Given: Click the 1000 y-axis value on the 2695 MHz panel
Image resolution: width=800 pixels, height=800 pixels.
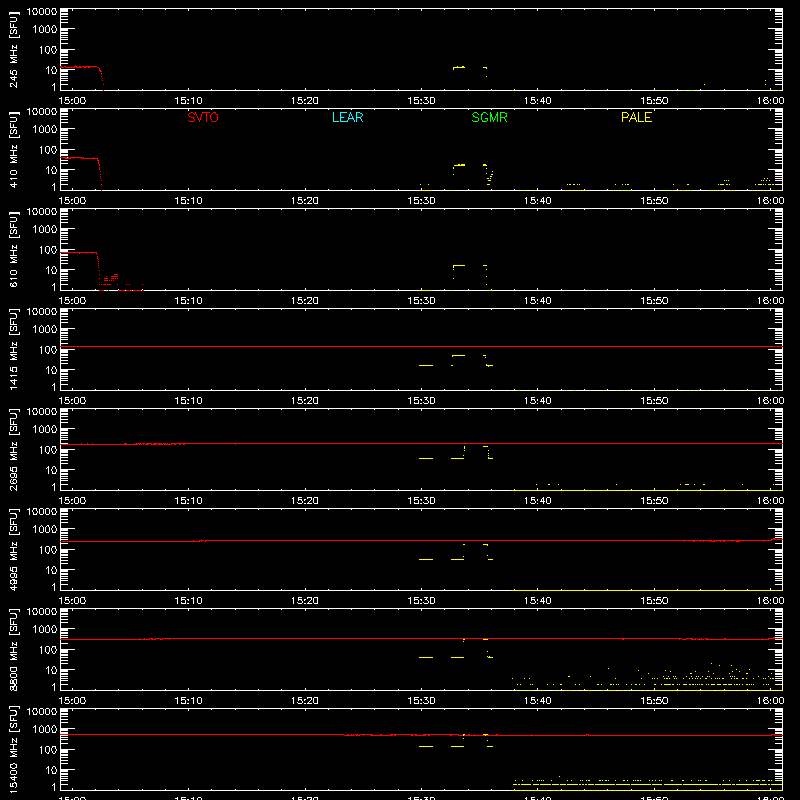Looking at the screenshot, I should 45,430.
